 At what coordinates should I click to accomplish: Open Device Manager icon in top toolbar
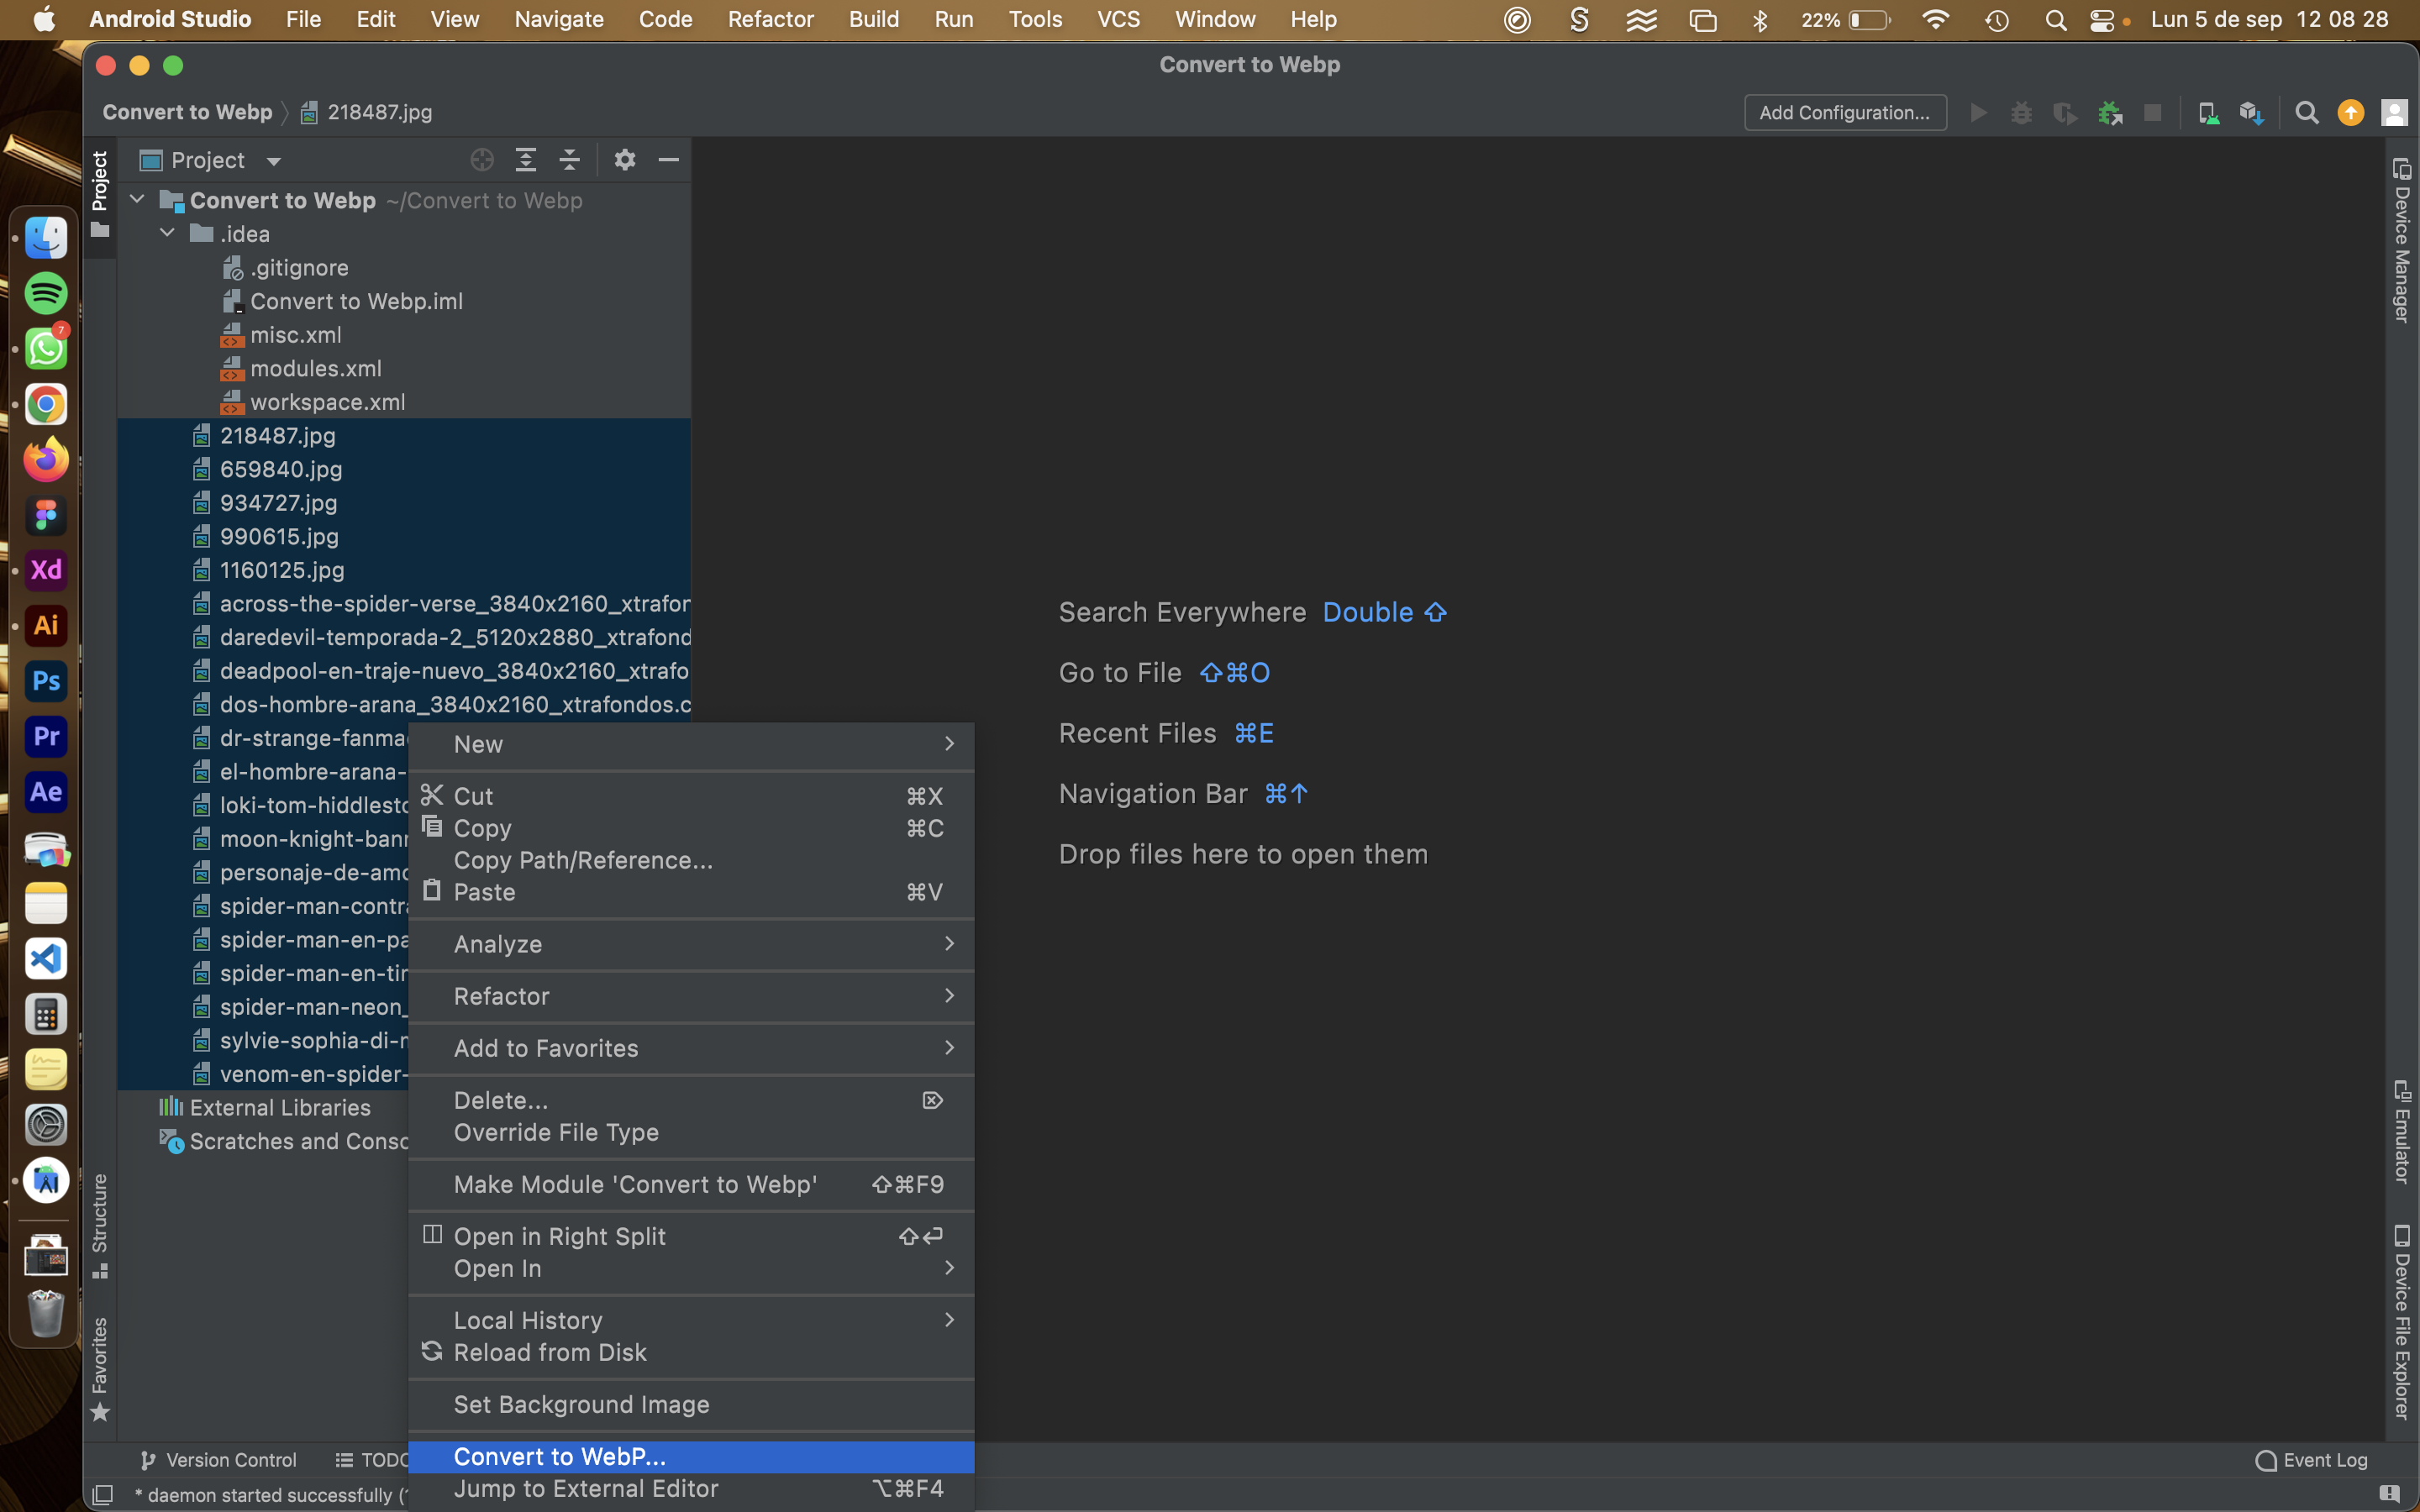[2208, 113]
